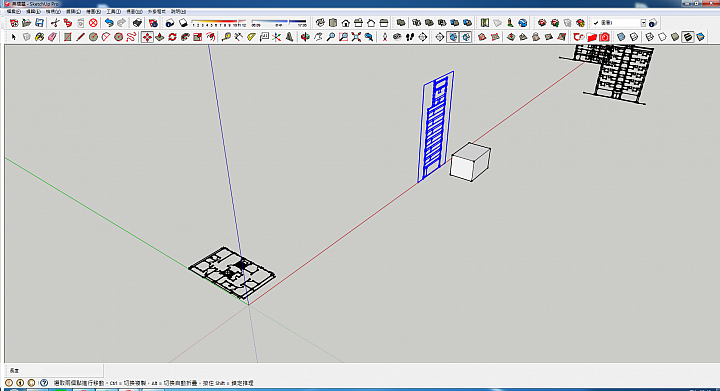Select the Offset tool

coord(211,37)
